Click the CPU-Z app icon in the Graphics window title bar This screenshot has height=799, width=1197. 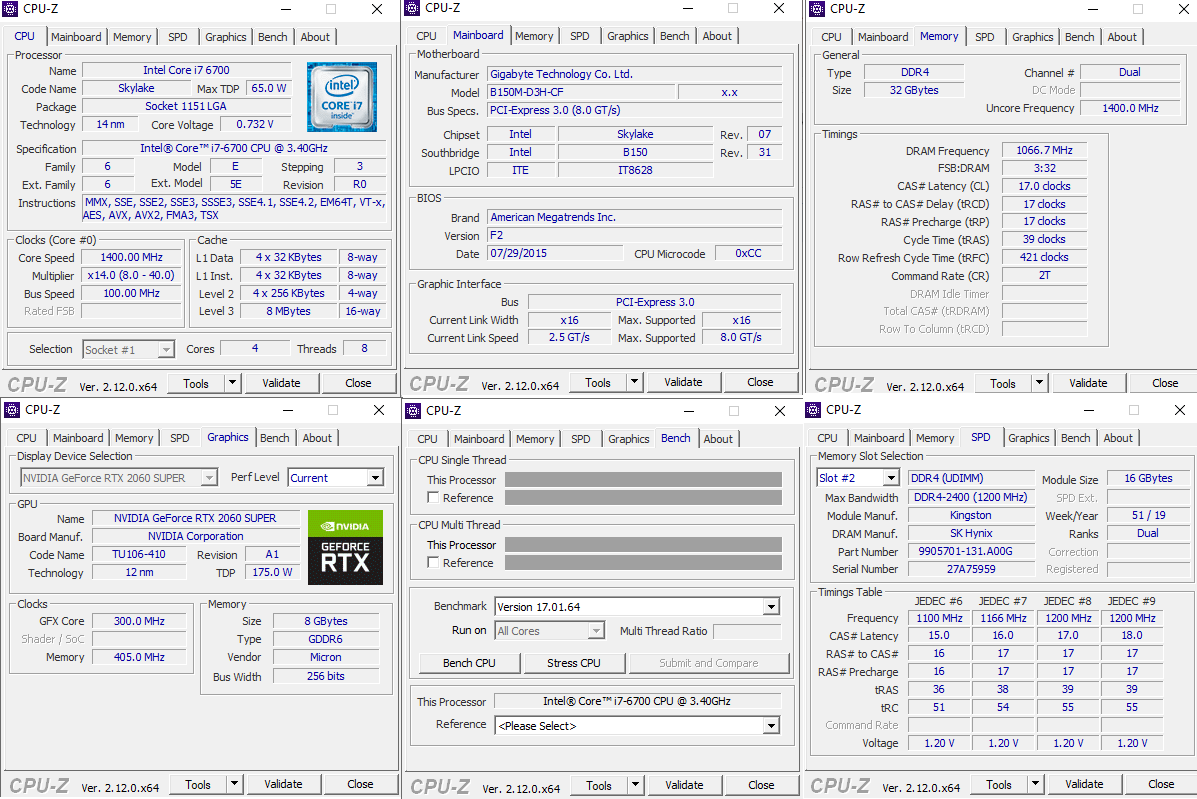click(x=12, y=410)
